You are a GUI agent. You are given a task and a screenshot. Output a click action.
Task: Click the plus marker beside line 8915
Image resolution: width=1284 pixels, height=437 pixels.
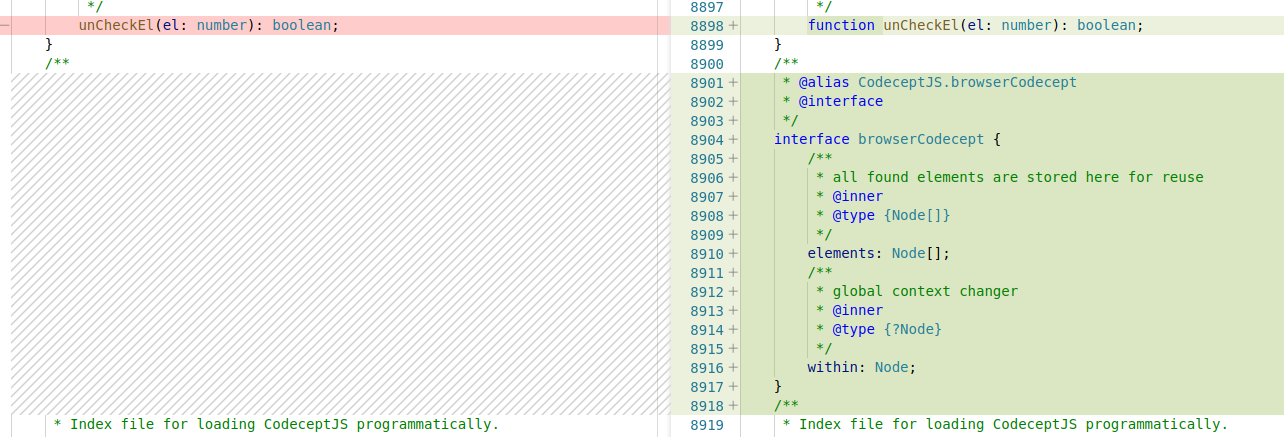tap(734, 348)
